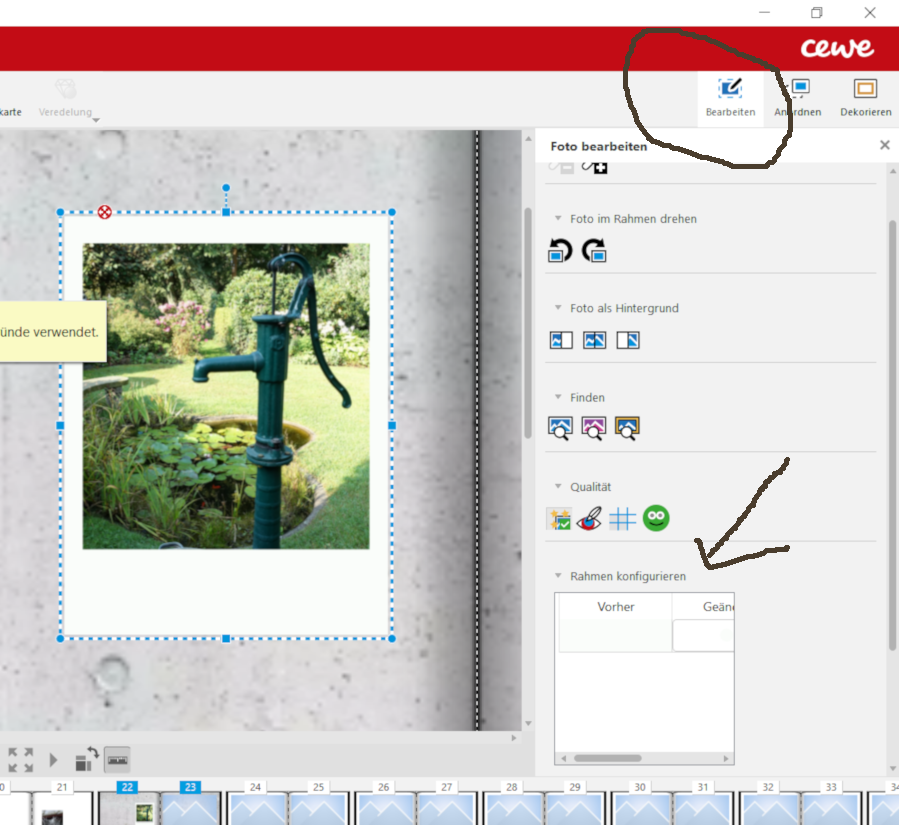Viewport: 899px width, 825px height.
Task: Click the red remove marker on photo frame
Action: 104,212
